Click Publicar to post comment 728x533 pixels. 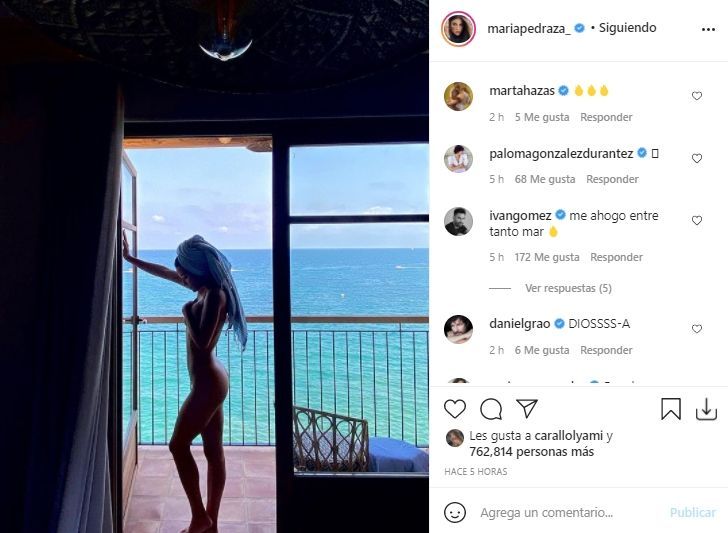coord(692,513)
